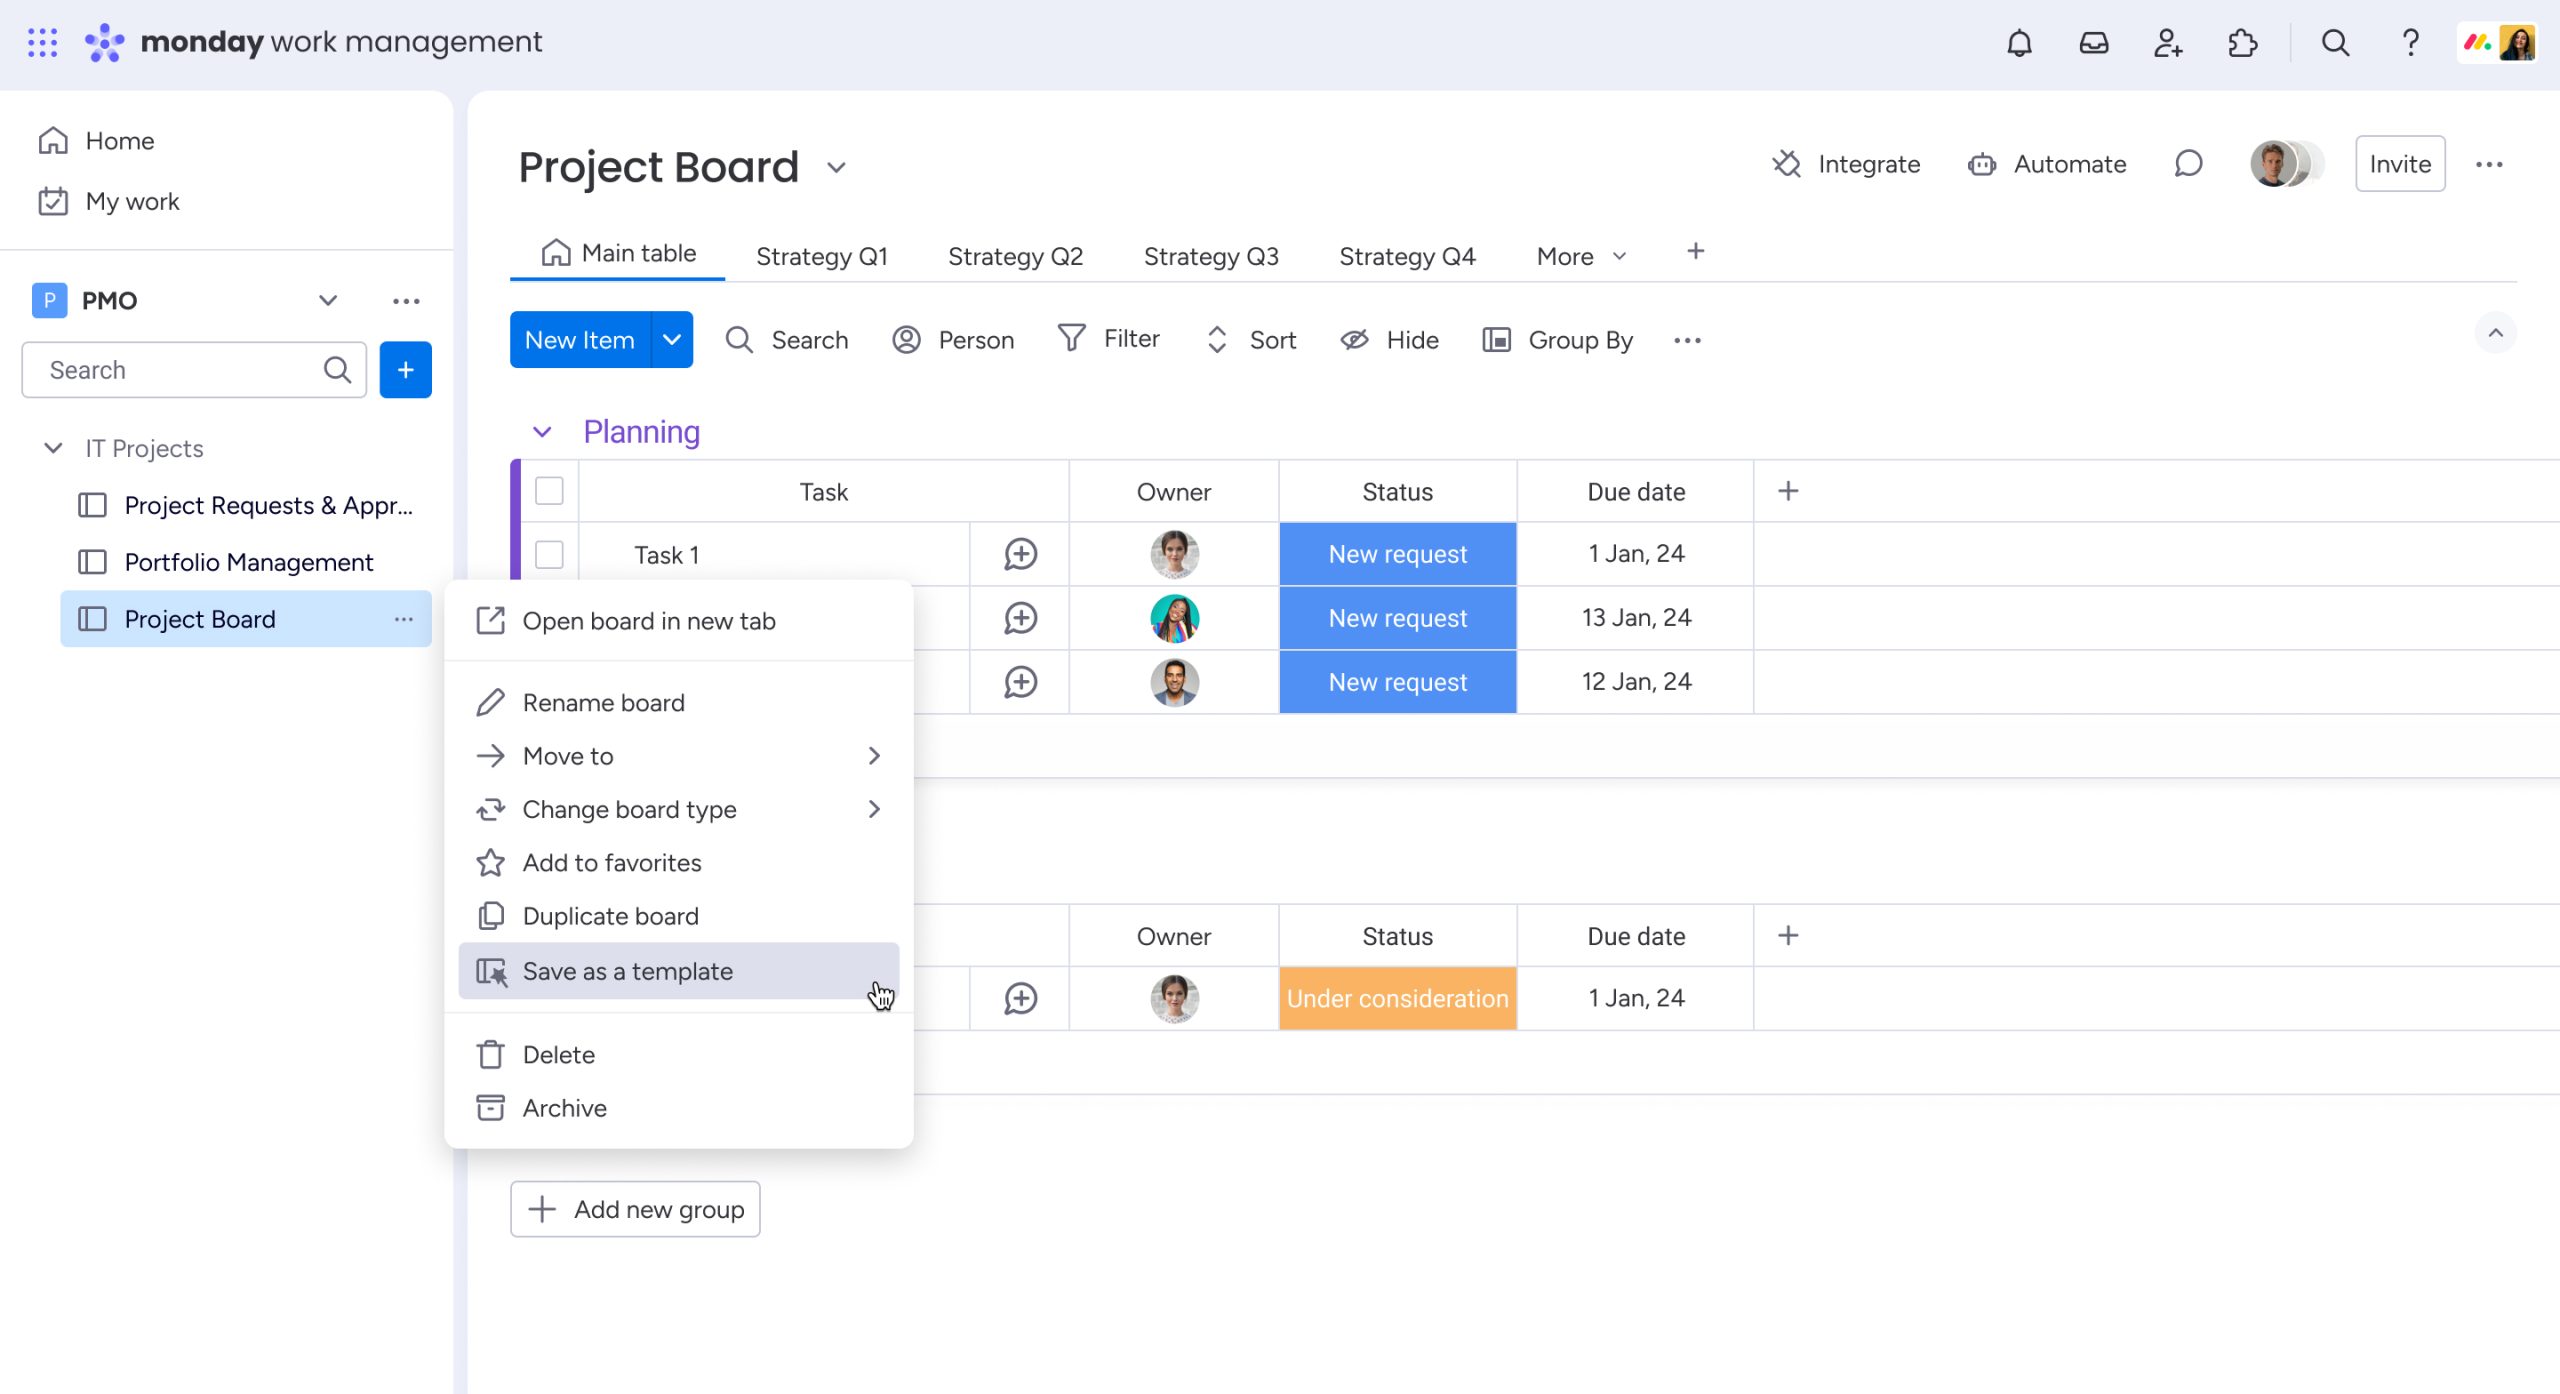
Task: Click the top bar search magnifier icon
Action: point(2335,43)
